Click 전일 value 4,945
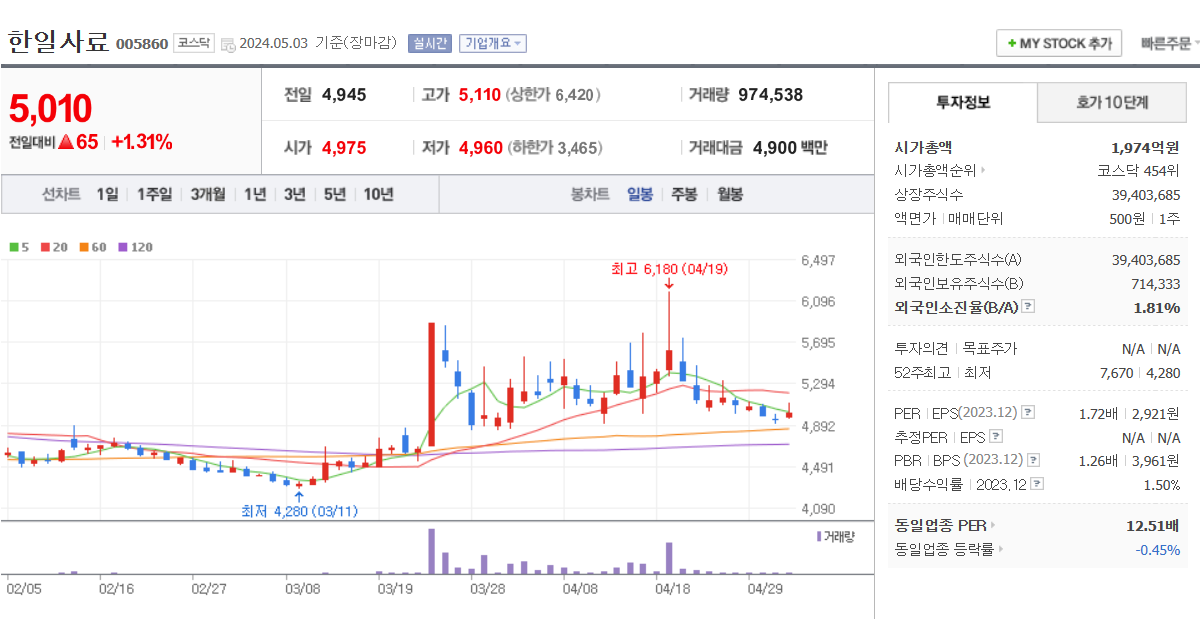Screen dimensions: 1200x619 (x=344, y=95)
